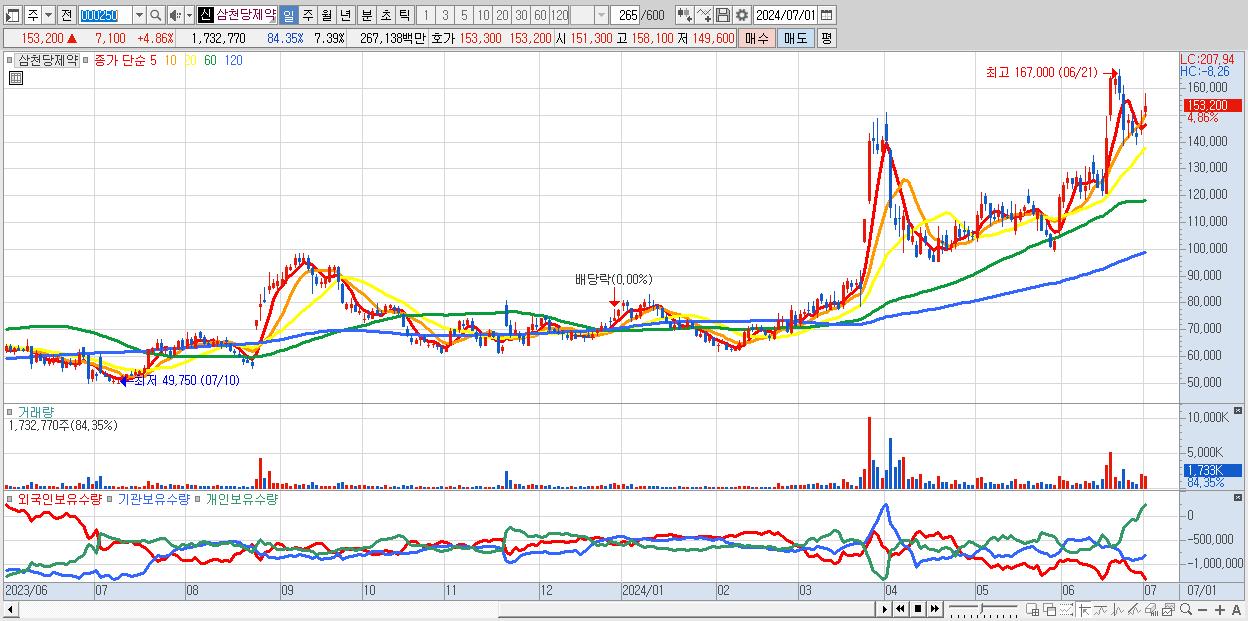Click the crosshair cursor tool icon
1248x621 pixels.
[x=1083, y=609]
